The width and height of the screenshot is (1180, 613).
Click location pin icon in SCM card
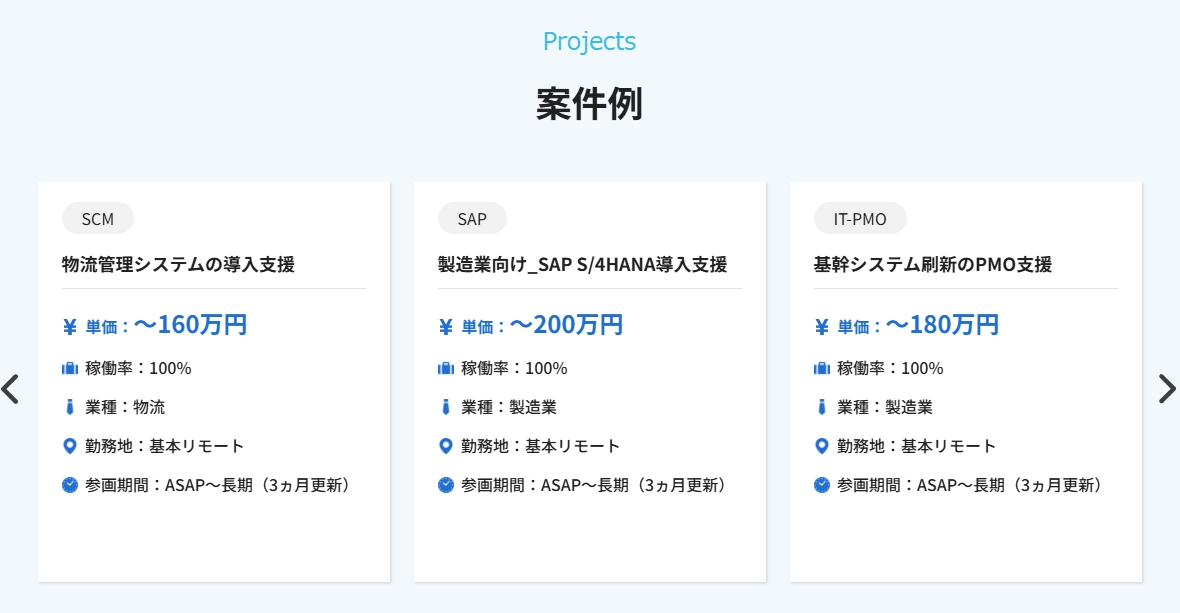coord(70,446)
